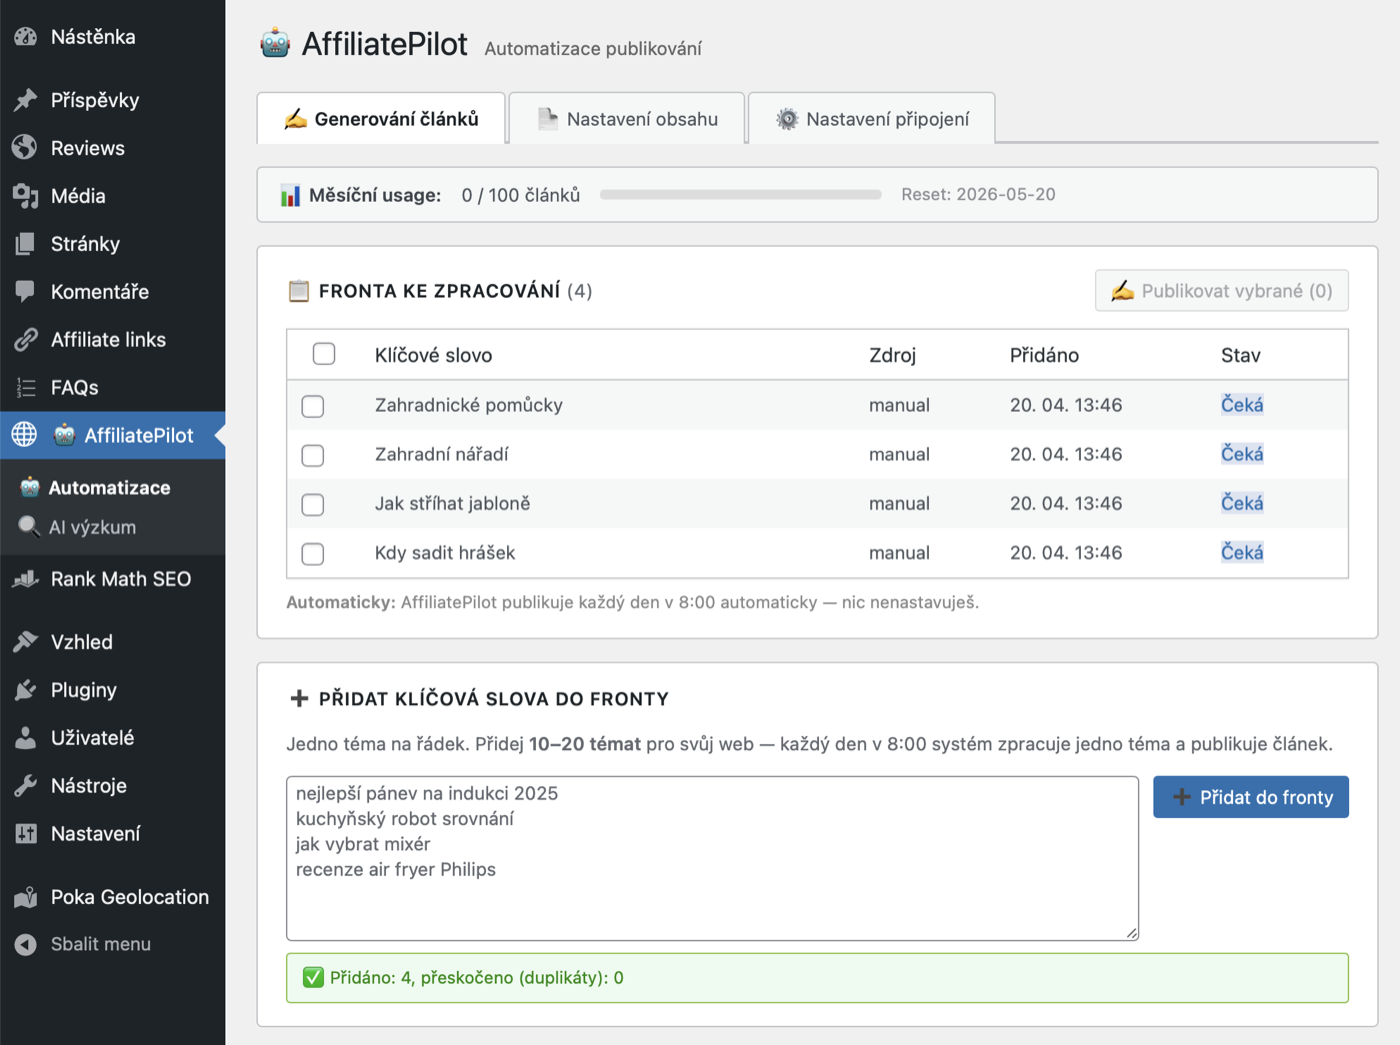
Task: Click the Uživatelé person icon
Action: click(x=26, y=738)
